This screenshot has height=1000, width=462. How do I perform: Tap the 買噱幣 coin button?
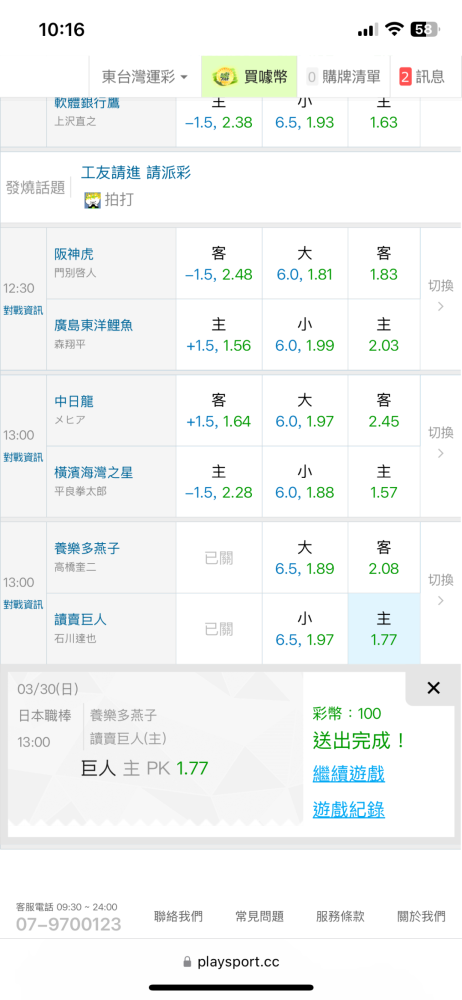coord(250,77)
